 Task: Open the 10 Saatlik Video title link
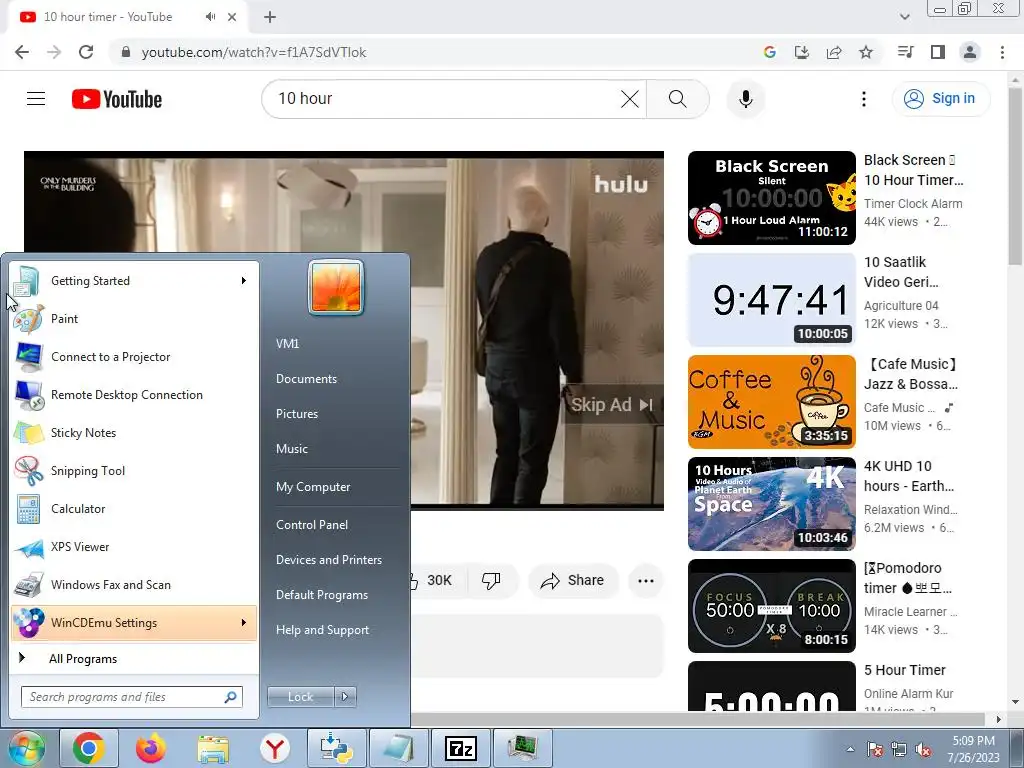(x=901, y=272)
